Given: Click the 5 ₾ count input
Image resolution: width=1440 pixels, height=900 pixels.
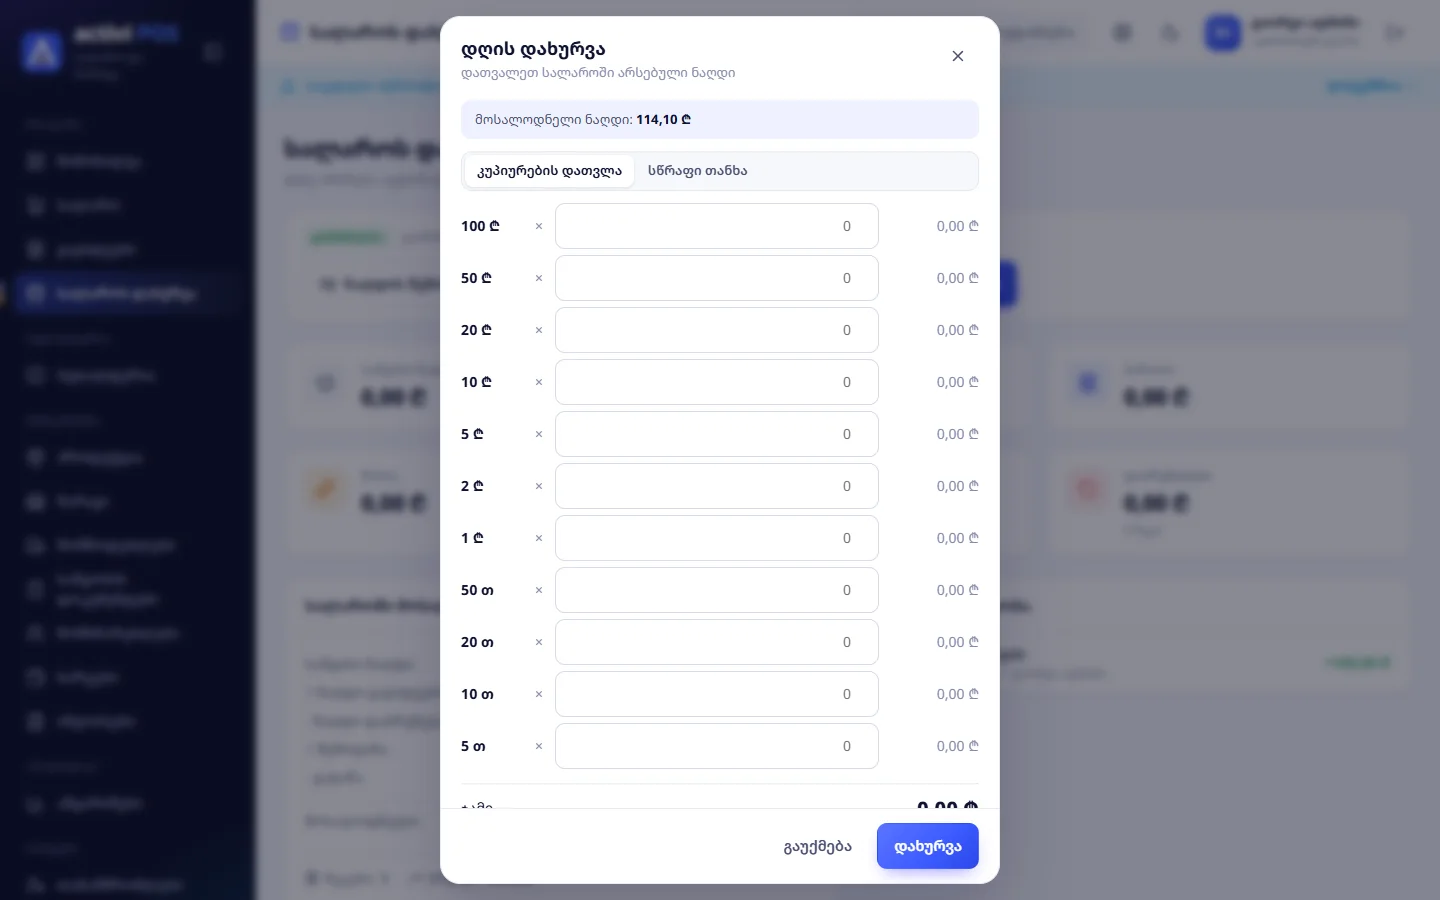Looking at the screenshot, I should pos(717,434).
